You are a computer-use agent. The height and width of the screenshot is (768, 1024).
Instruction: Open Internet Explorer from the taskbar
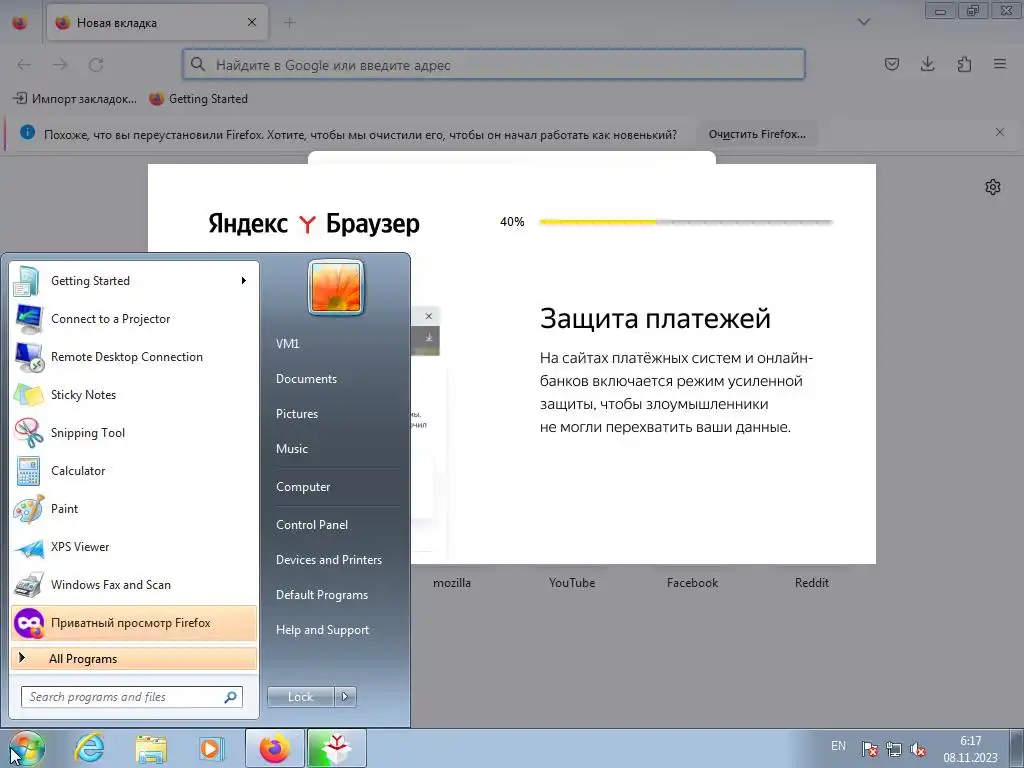pyautogui.click(x=89, y=748)
